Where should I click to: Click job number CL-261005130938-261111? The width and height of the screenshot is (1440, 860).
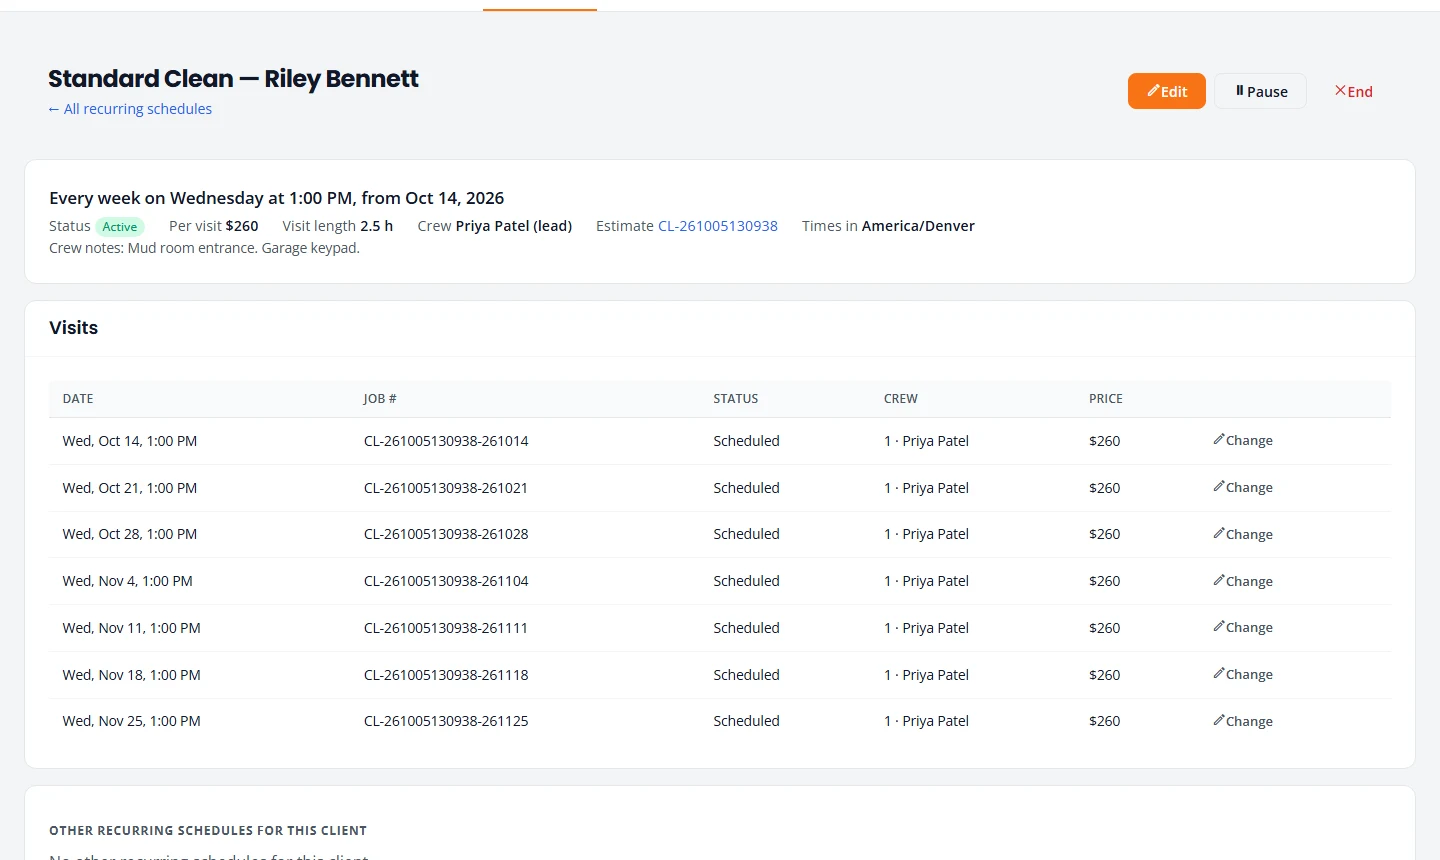446,628
